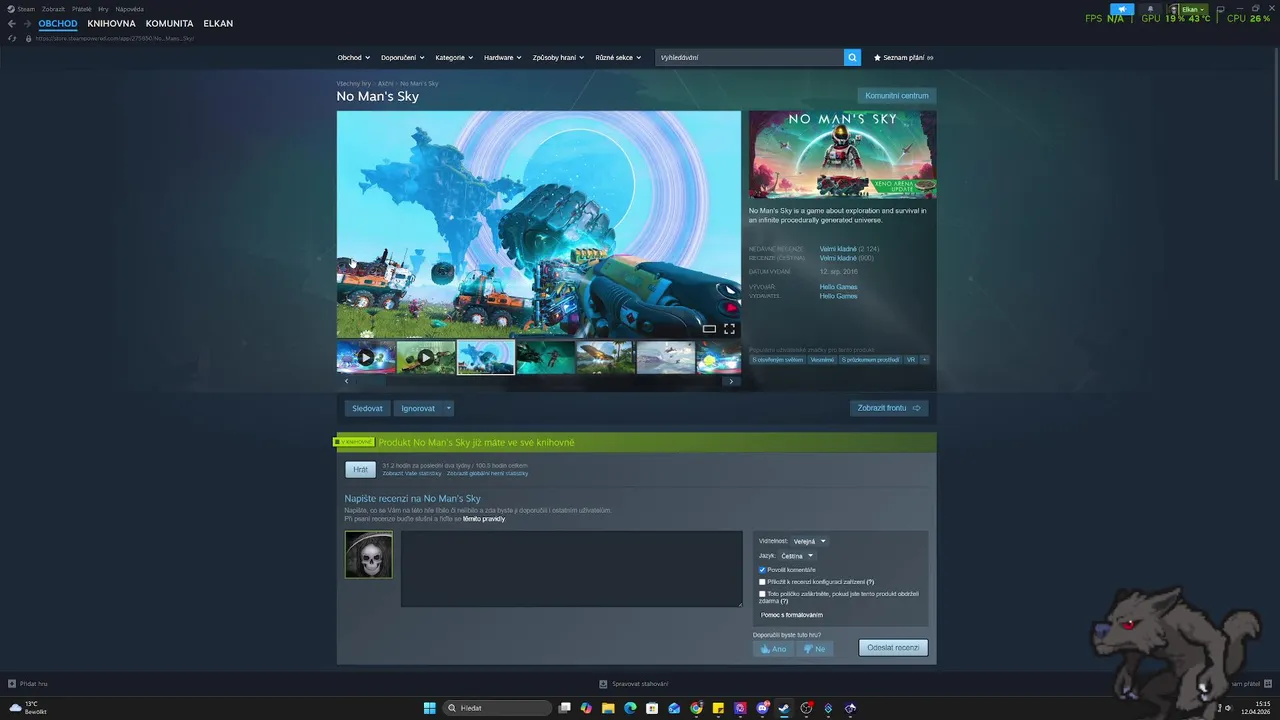The width and height of the screenshot is (1280, 720).
Task: Click the Steam icon in the taskbar
Action: (x=784, y=708)
